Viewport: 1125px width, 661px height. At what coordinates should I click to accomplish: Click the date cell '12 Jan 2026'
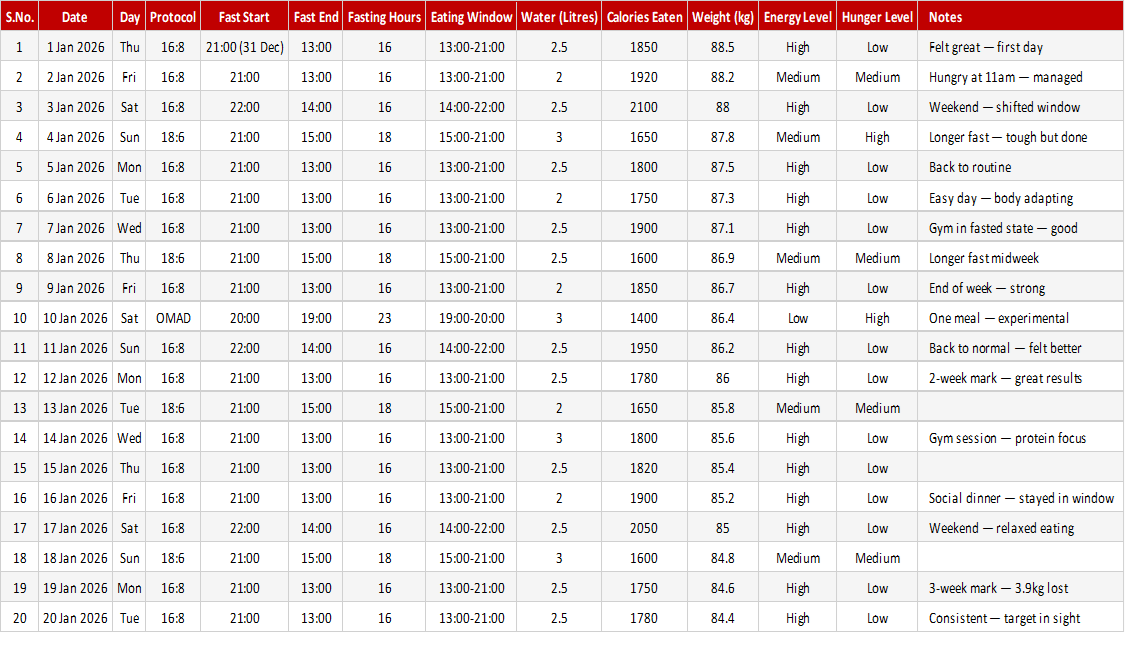[x=75, y=379]
